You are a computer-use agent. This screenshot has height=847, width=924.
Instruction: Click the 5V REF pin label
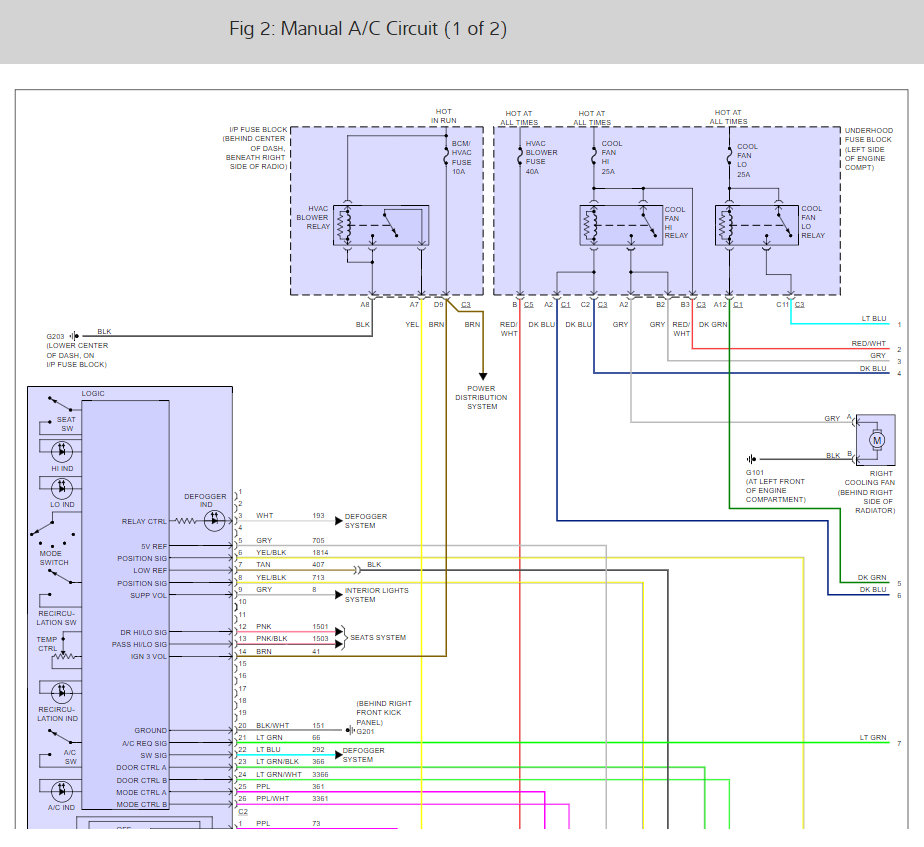[154, 546]
